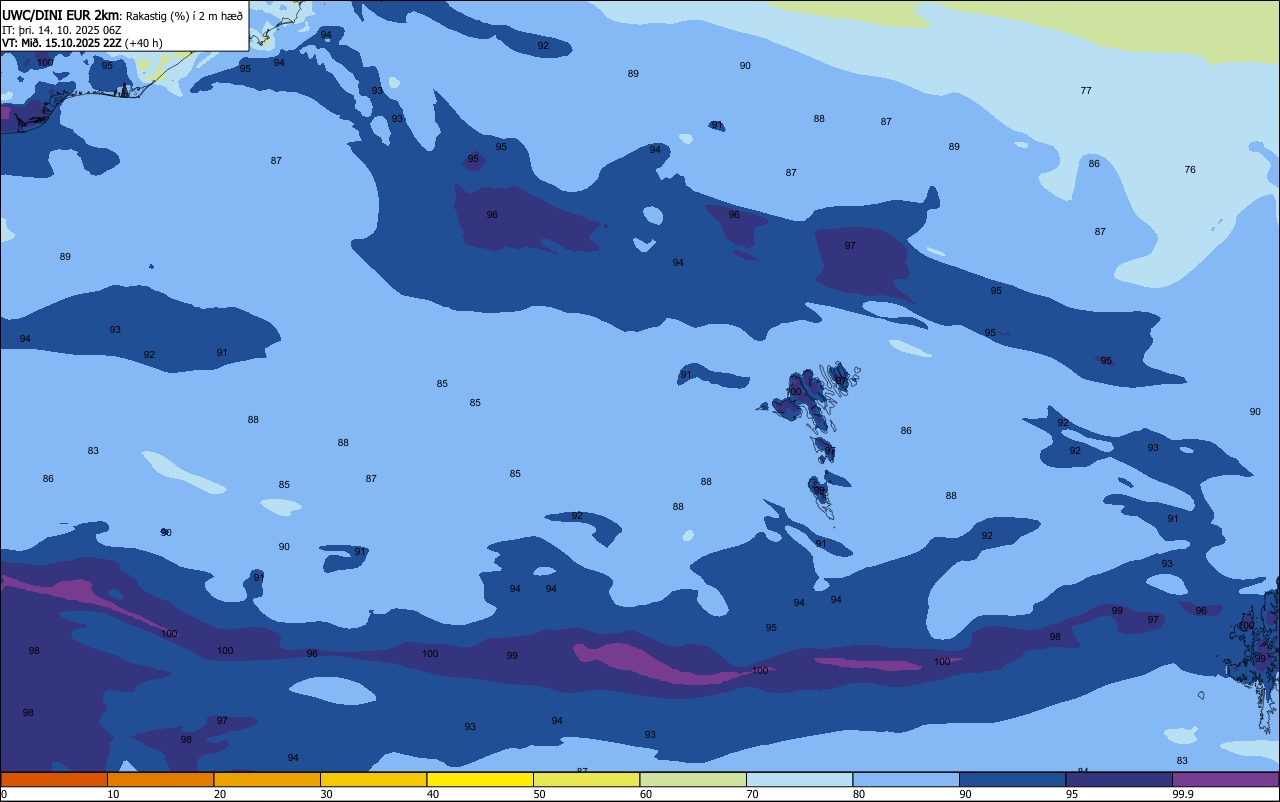
Task: Click the map humidity value 76
Action: 1190,170
